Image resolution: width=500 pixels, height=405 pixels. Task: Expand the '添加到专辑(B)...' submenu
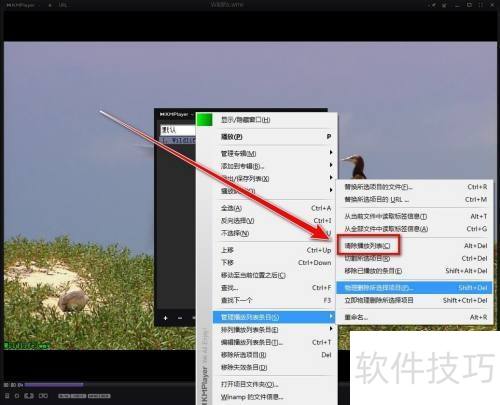275,166
